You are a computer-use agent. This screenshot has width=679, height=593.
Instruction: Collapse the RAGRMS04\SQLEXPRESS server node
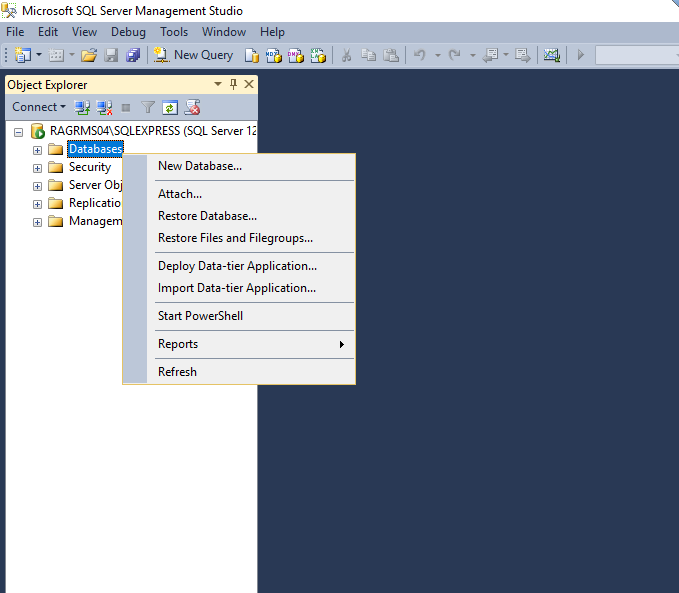(18, 132)
